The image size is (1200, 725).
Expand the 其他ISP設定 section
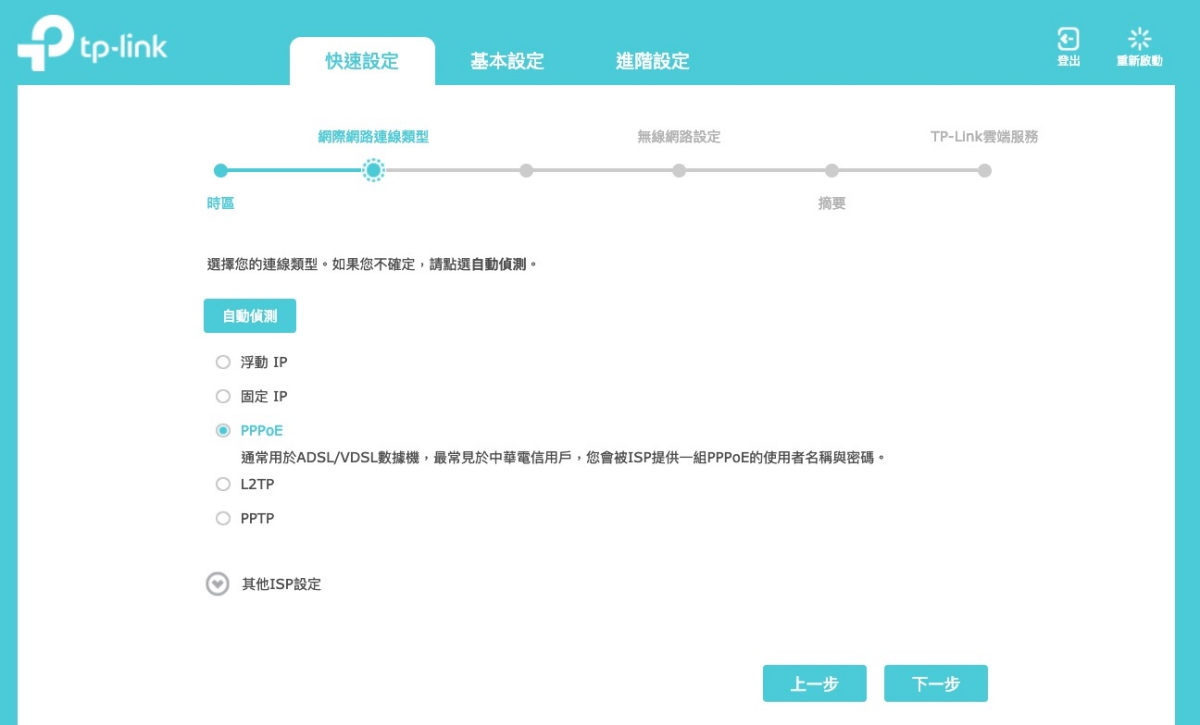coord(218,584)
